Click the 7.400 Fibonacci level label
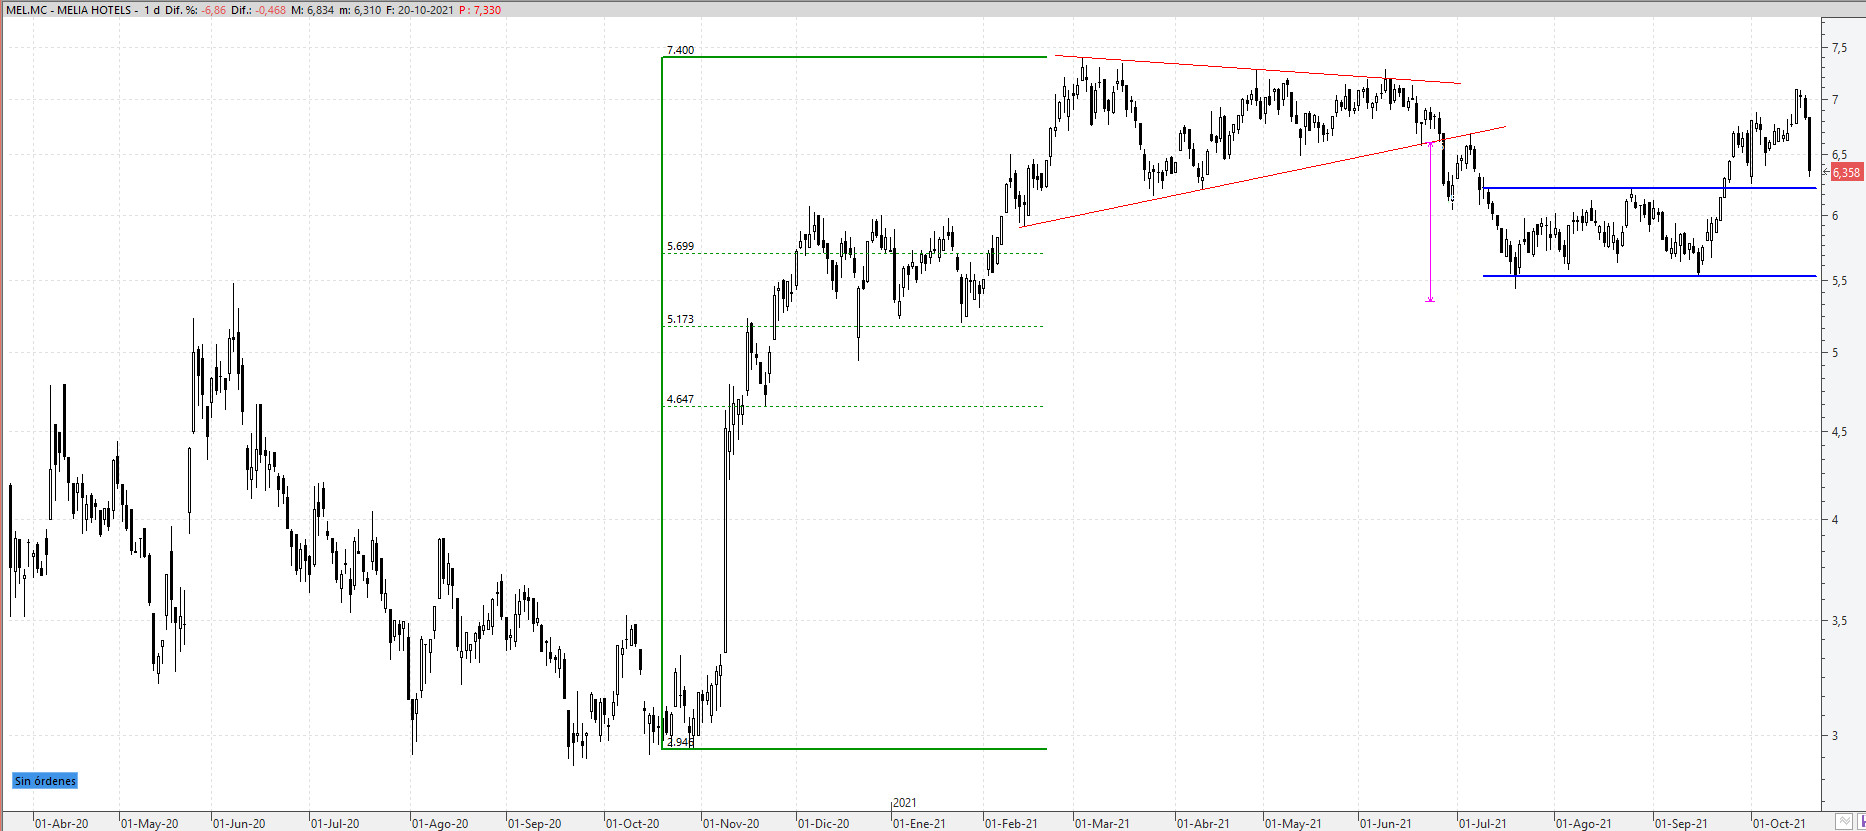This screenshot has height=831, width=1866. coord(680,50)
